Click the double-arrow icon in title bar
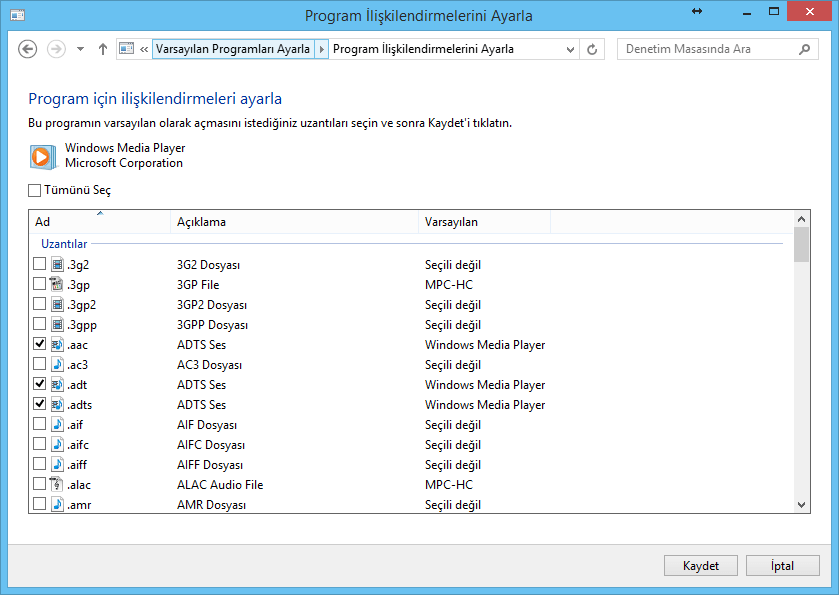 [x=697, y=11]
